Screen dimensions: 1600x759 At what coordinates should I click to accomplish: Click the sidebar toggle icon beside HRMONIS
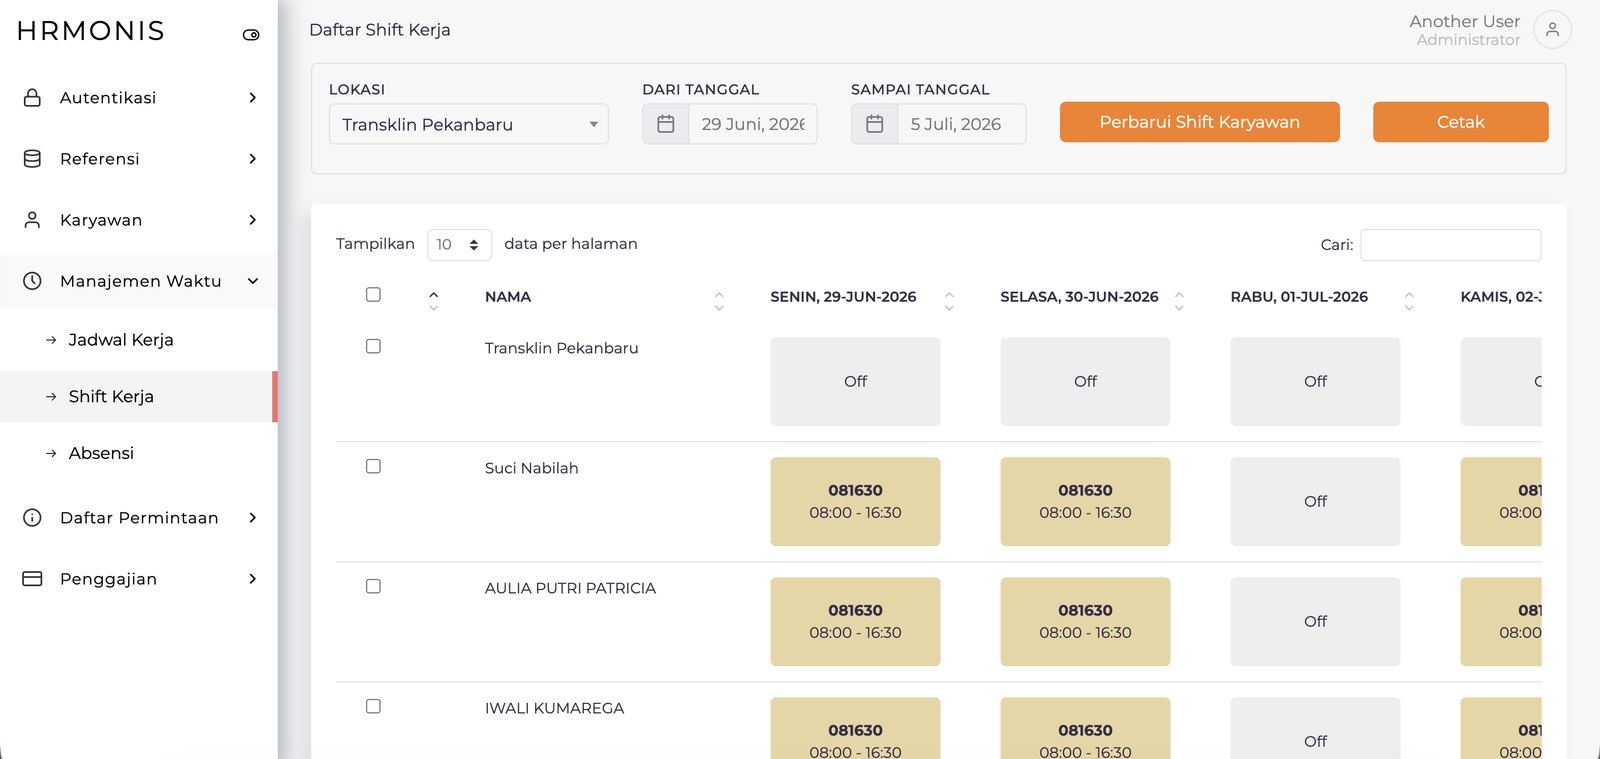251,35
